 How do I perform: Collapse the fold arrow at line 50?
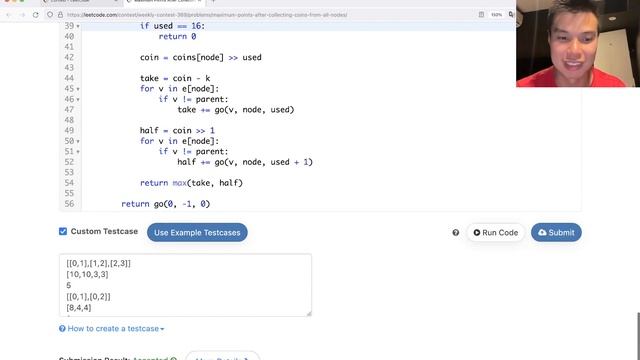pyautogui.click(x=78, y=141)
